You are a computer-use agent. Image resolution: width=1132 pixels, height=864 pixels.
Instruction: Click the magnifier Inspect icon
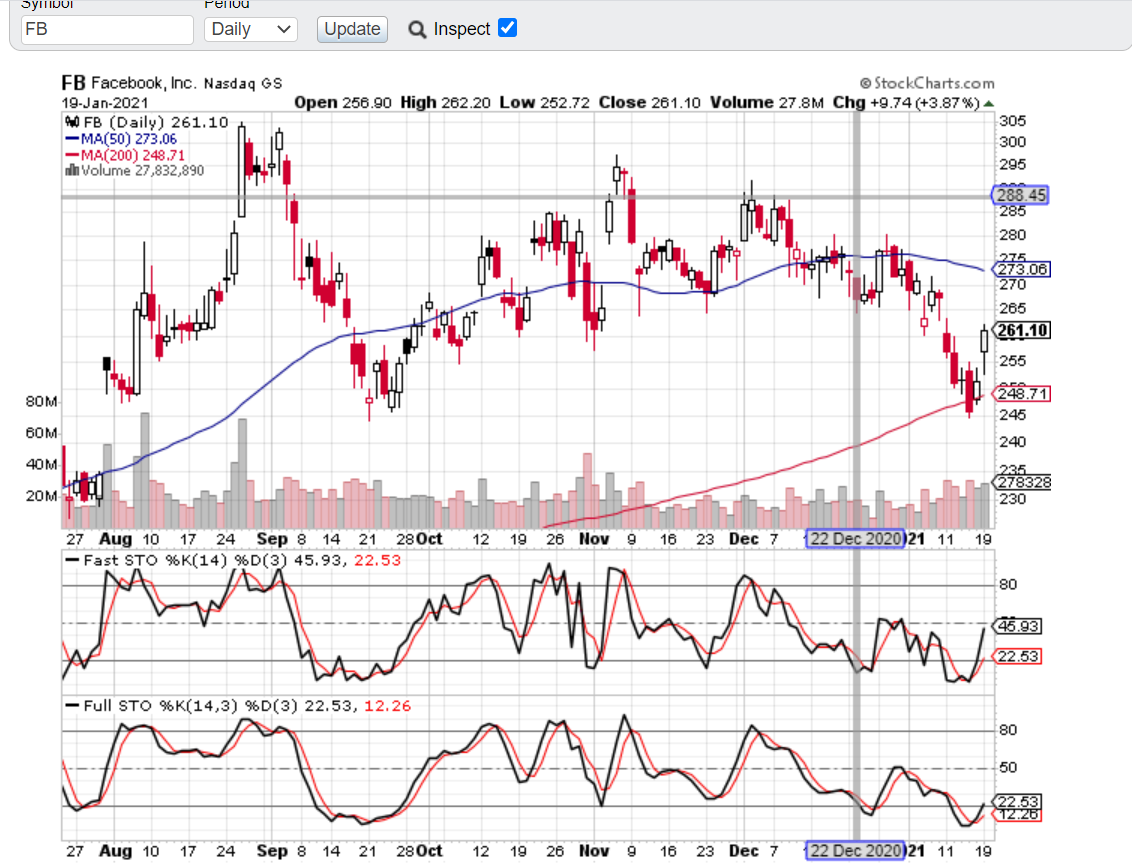coord(417,30)
